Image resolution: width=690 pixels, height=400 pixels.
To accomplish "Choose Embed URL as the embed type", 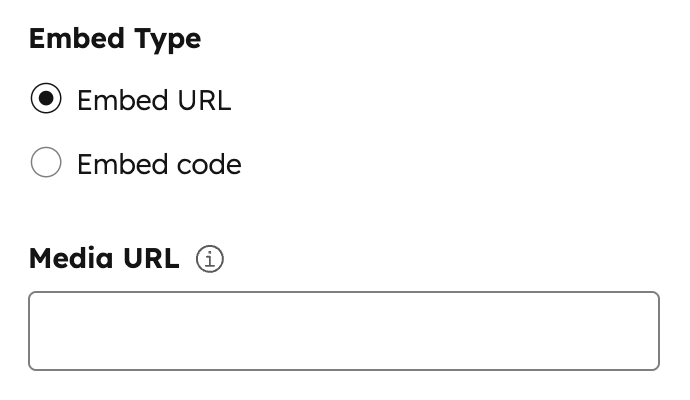I will 46,100.
